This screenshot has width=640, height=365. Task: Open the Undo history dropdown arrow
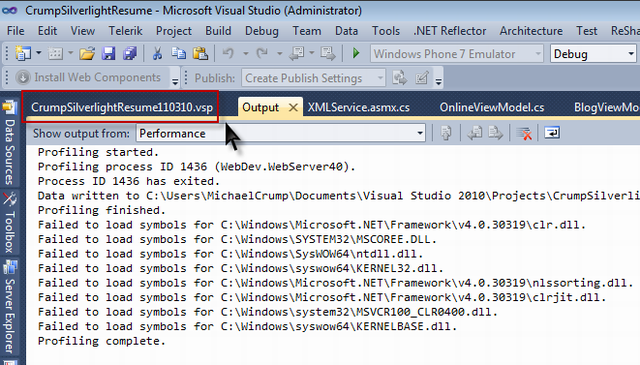[x=245, y=53]
